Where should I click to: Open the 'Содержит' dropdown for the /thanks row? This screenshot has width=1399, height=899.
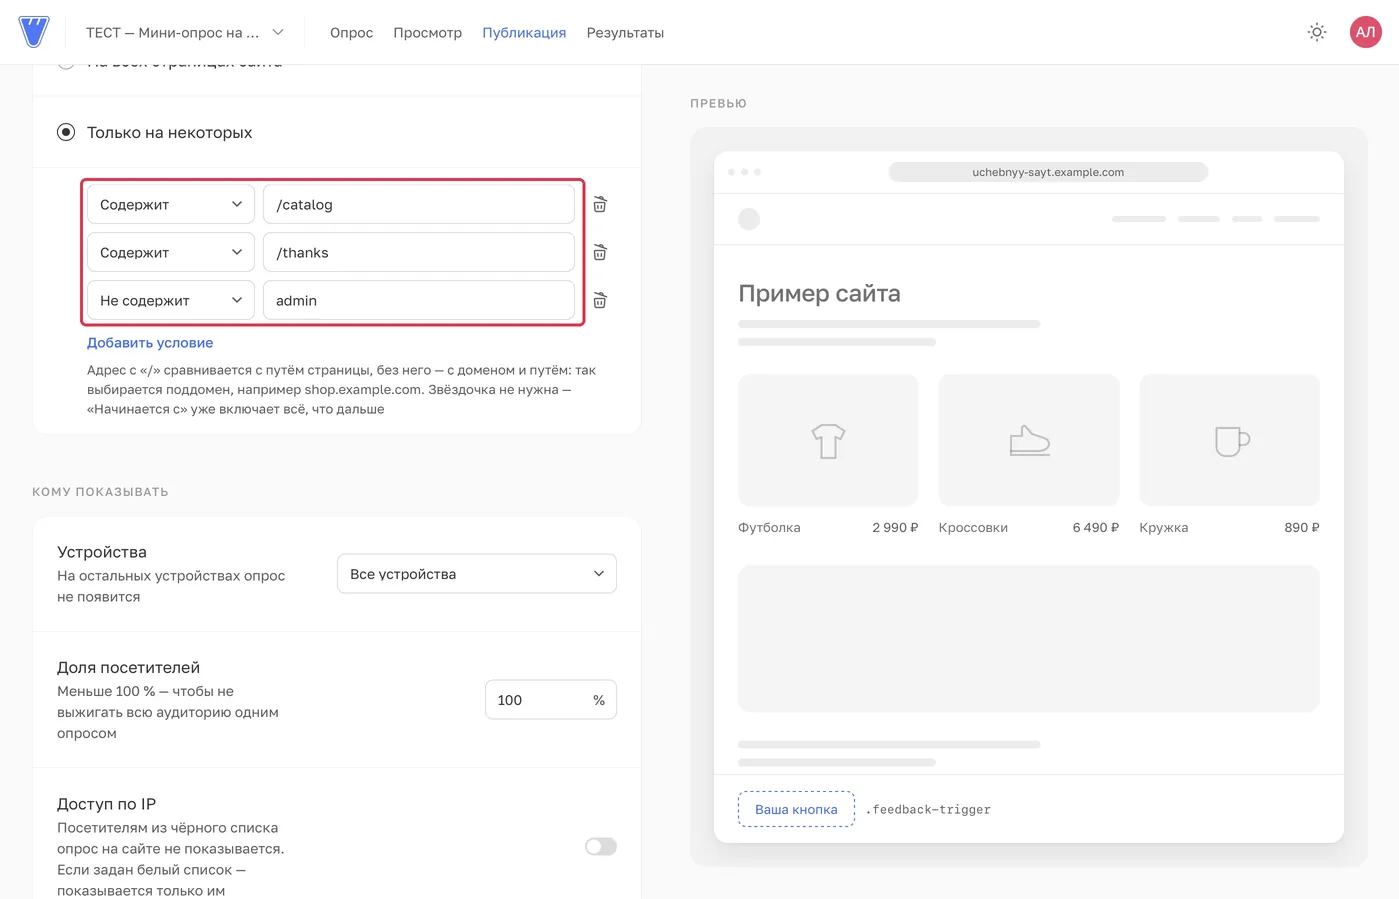tap(171, 252)
